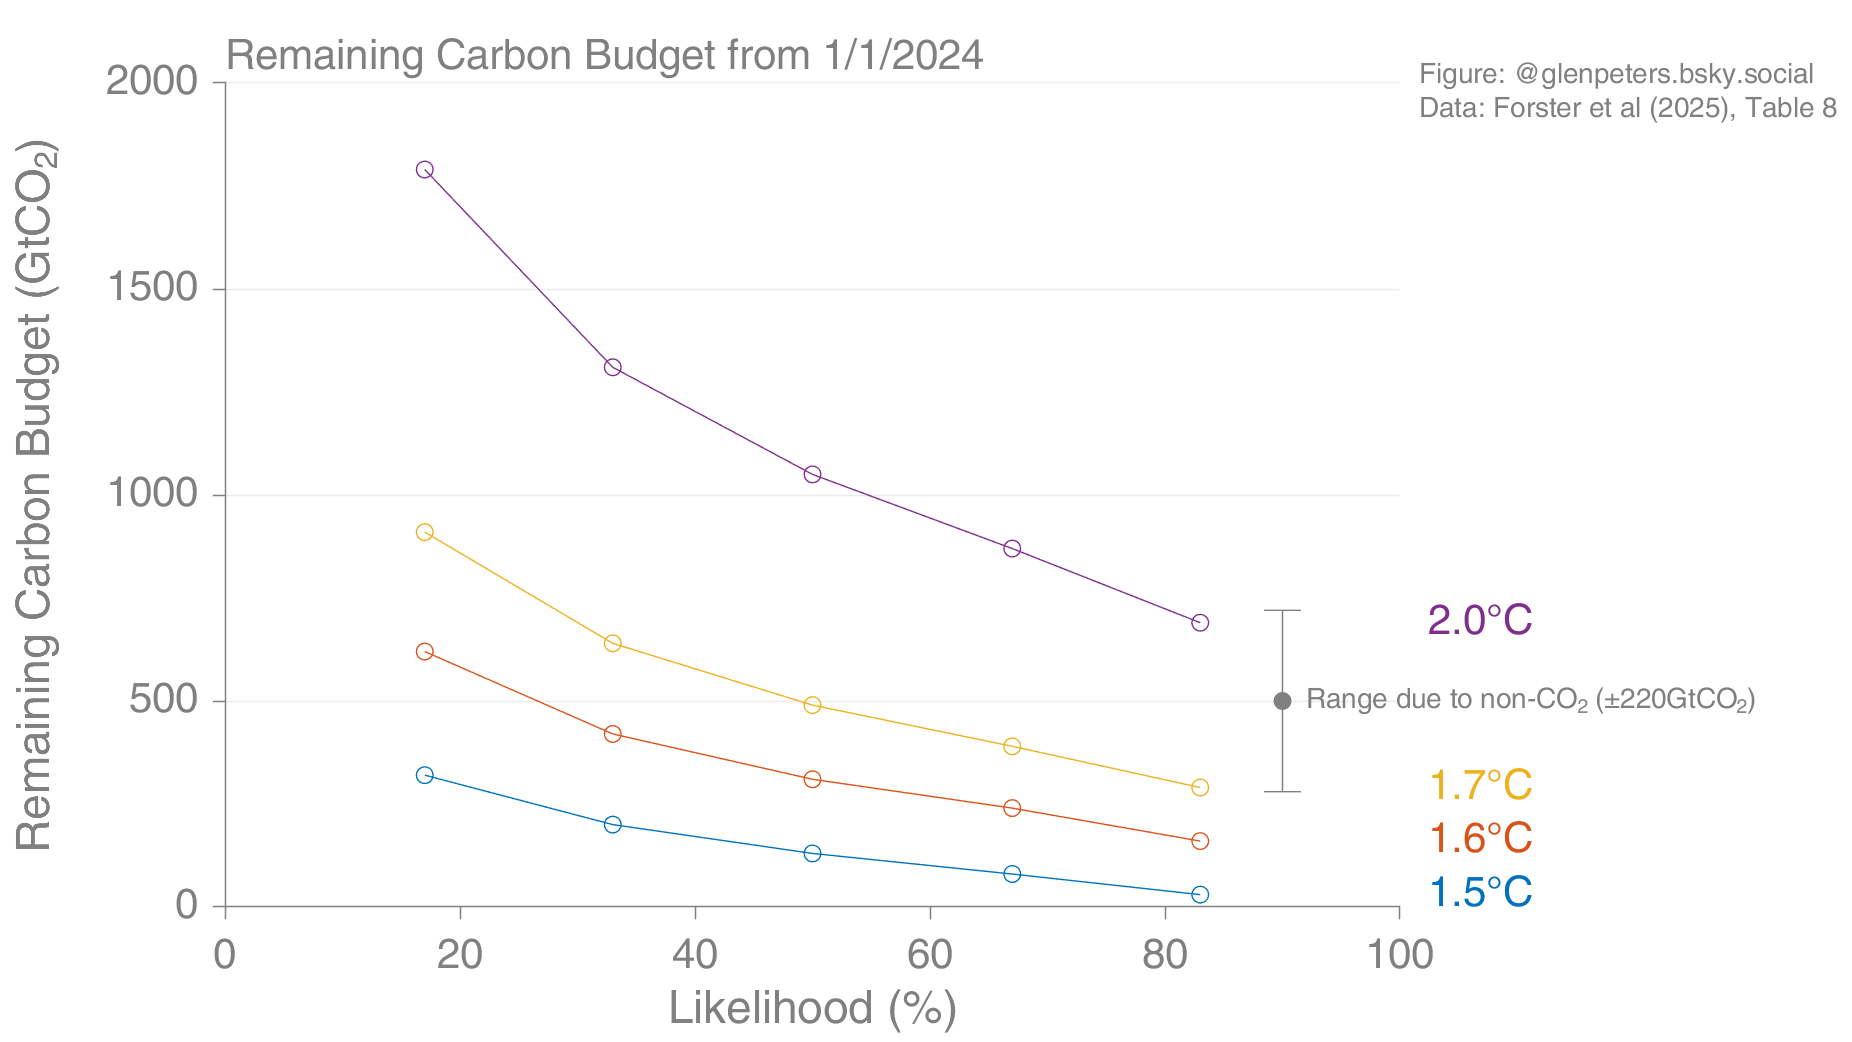The height and width of the screenshot is (1042, 1852).
Task: Select the 1.5°C blue marker at 50% likelihood
Action: [812, 853]
